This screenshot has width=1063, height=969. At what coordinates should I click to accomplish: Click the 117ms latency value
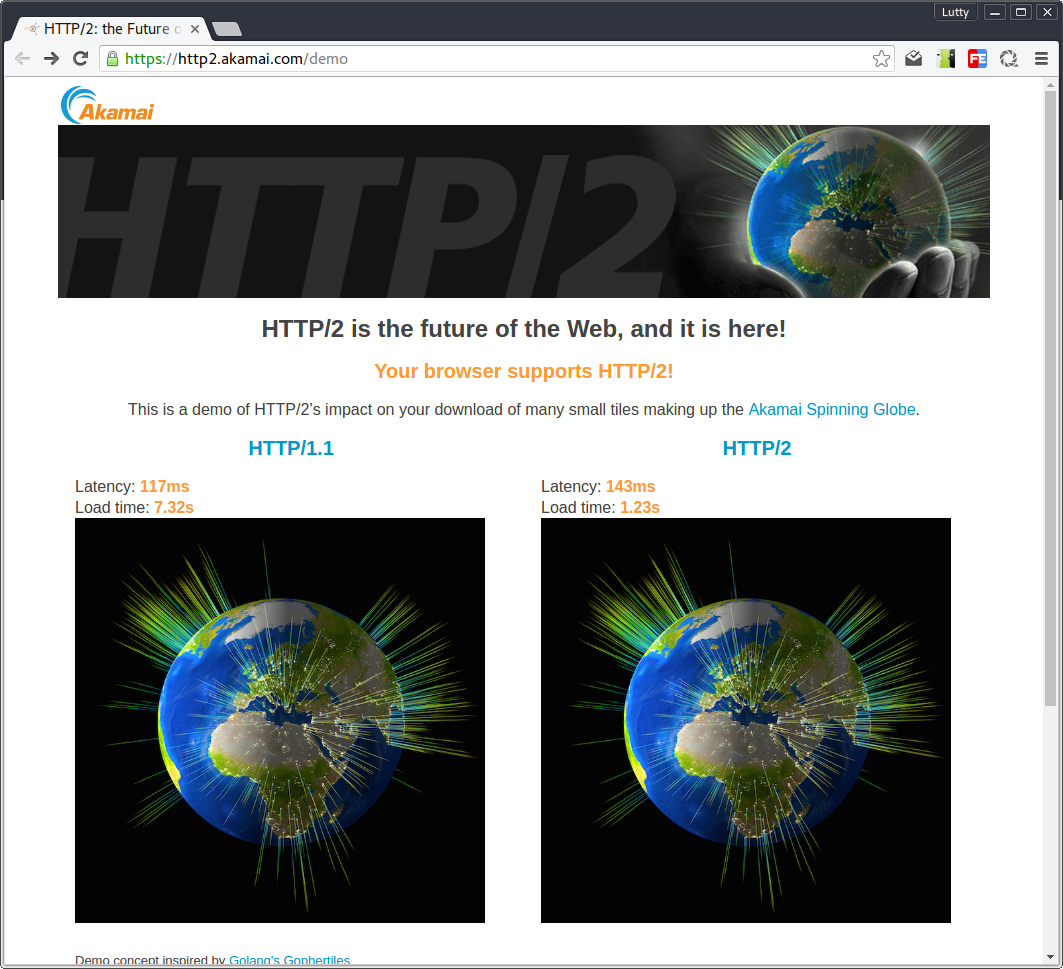click(x=165, y=486)
